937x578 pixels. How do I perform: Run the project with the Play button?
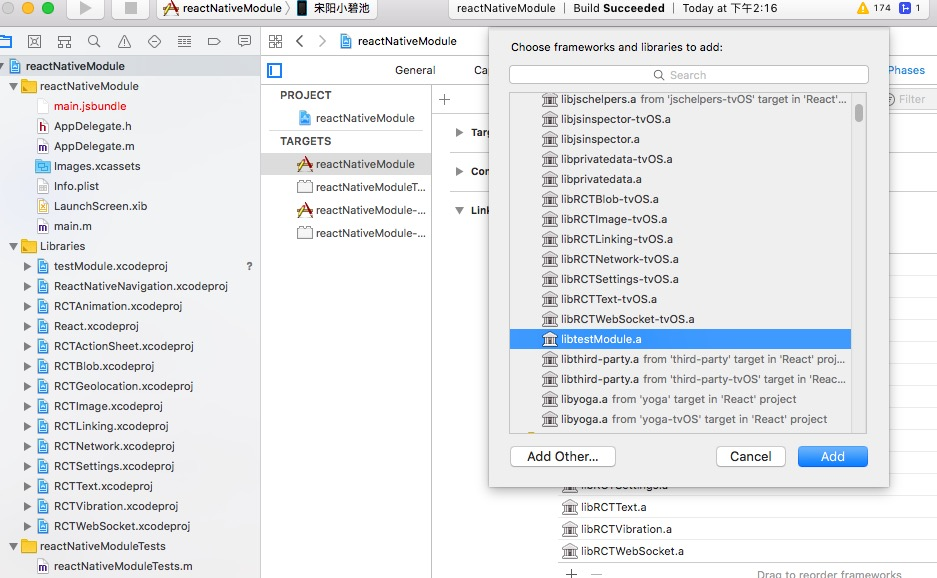coord(85,8)
